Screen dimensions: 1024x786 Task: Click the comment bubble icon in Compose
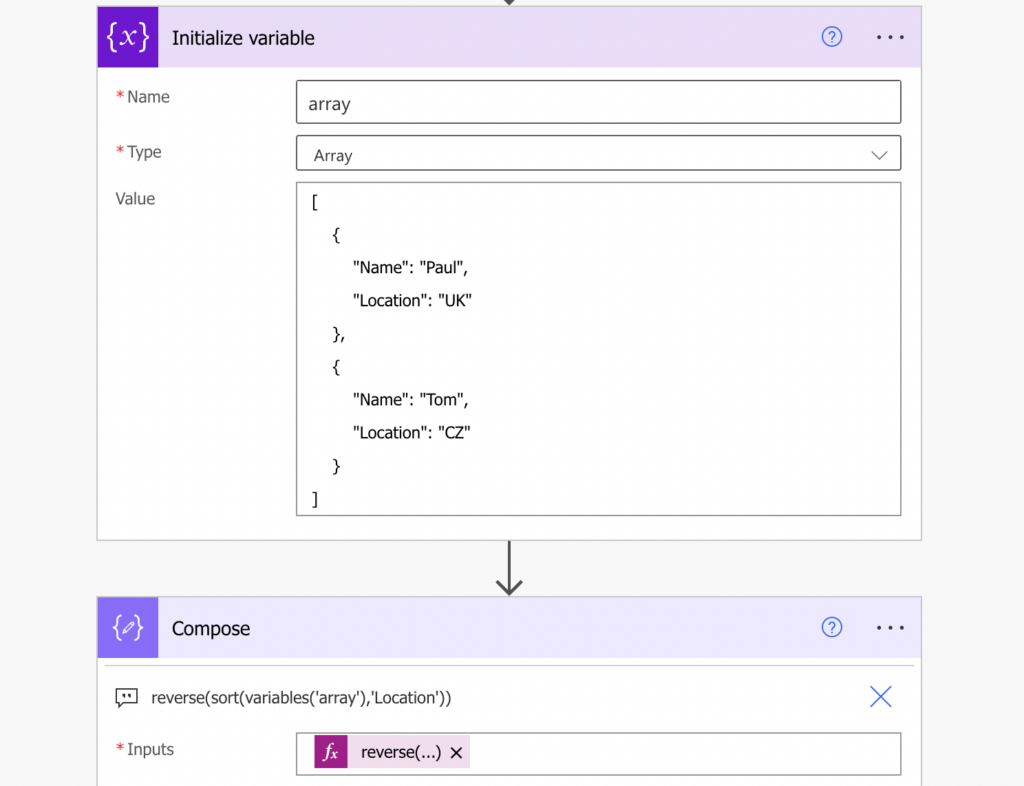127,697
